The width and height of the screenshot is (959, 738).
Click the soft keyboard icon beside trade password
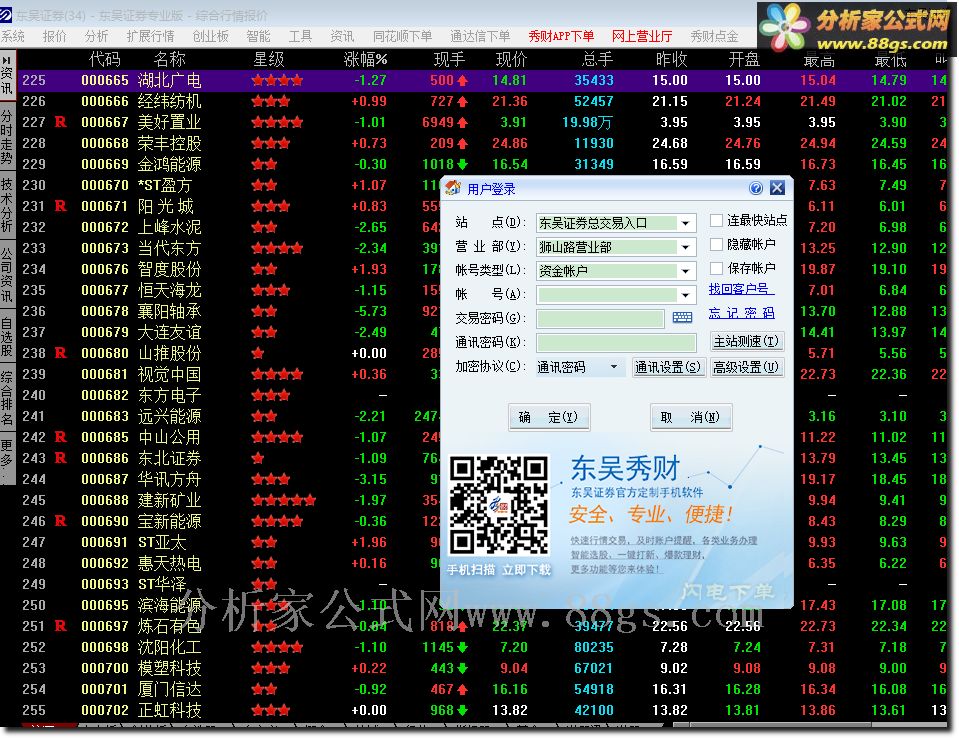pyautogui.click(x=682, y=317)
